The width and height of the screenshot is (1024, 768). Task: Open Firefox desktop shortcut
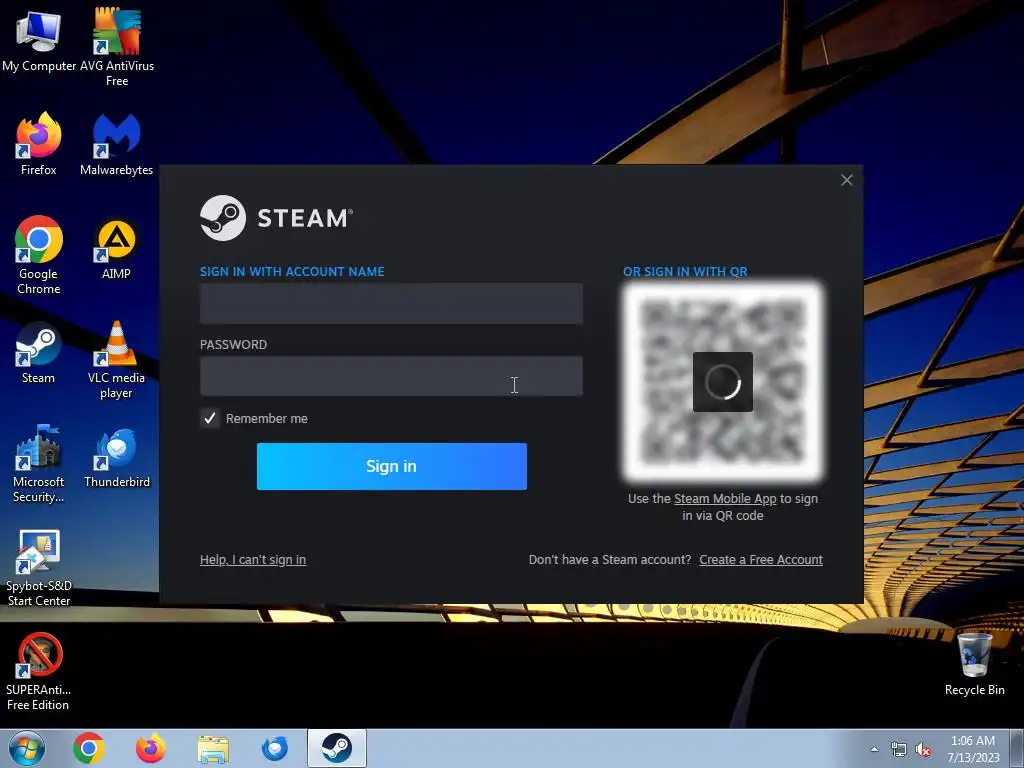point(39,144)
